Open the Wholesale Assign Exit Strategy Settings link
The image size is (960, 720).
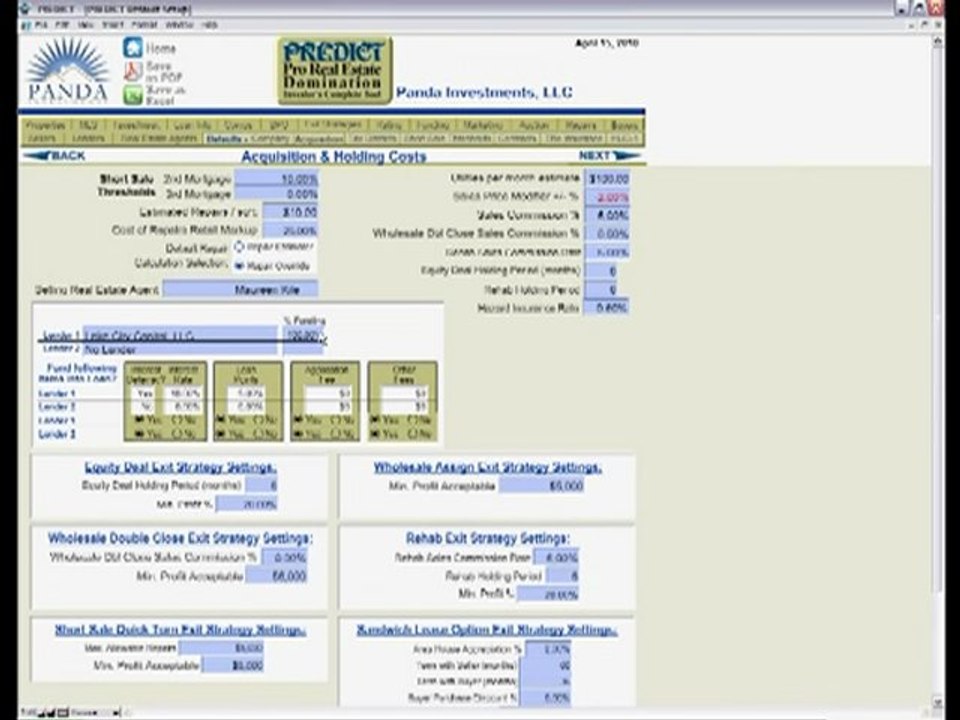[487, 467]
